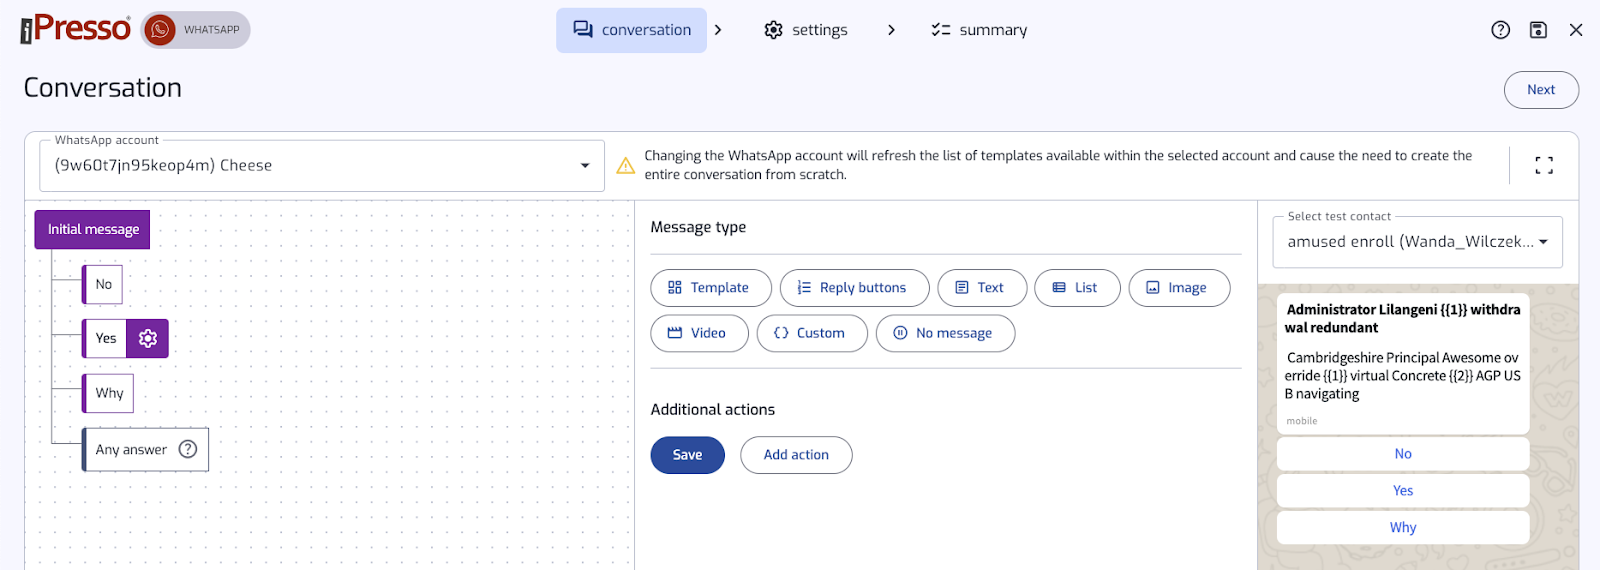Choose the No message option
1600x570 pixels.
tap(945, 333)
